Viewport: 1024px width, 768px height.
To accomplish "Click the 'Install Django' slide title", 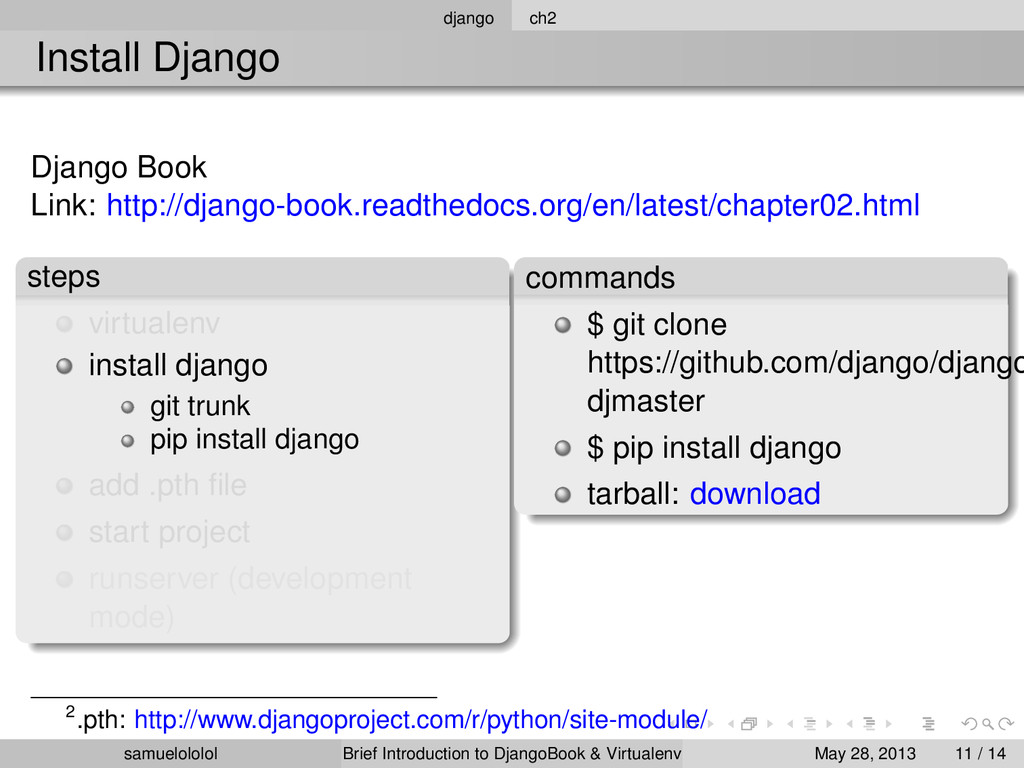I will 157,57.
